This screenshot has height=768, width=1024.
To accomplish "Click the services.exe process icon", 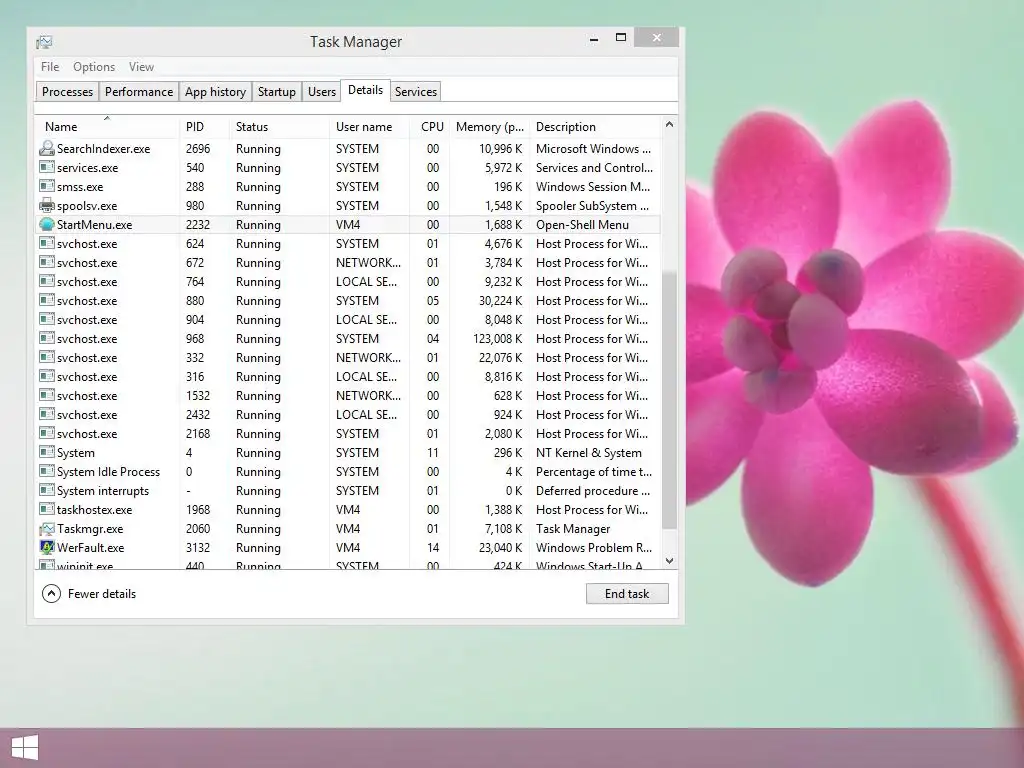I will (47, 167).
